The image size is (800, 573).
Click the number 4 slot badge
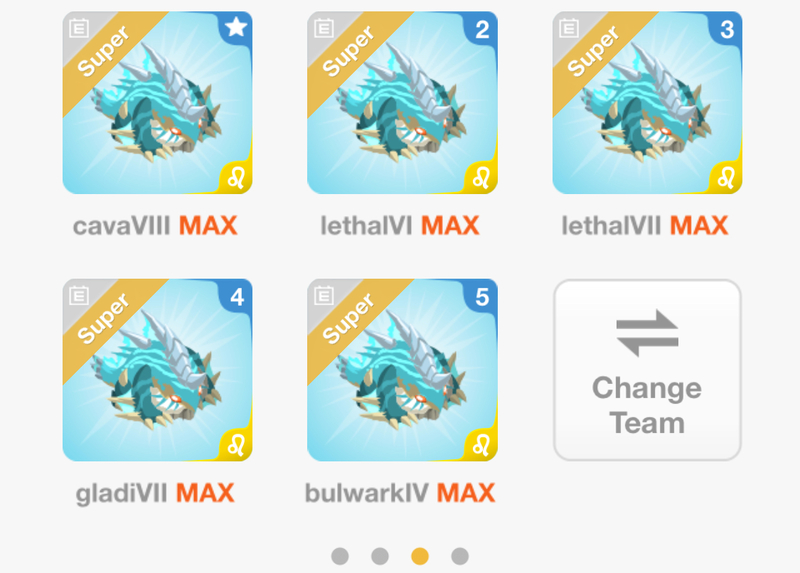(x=236, y=296)
